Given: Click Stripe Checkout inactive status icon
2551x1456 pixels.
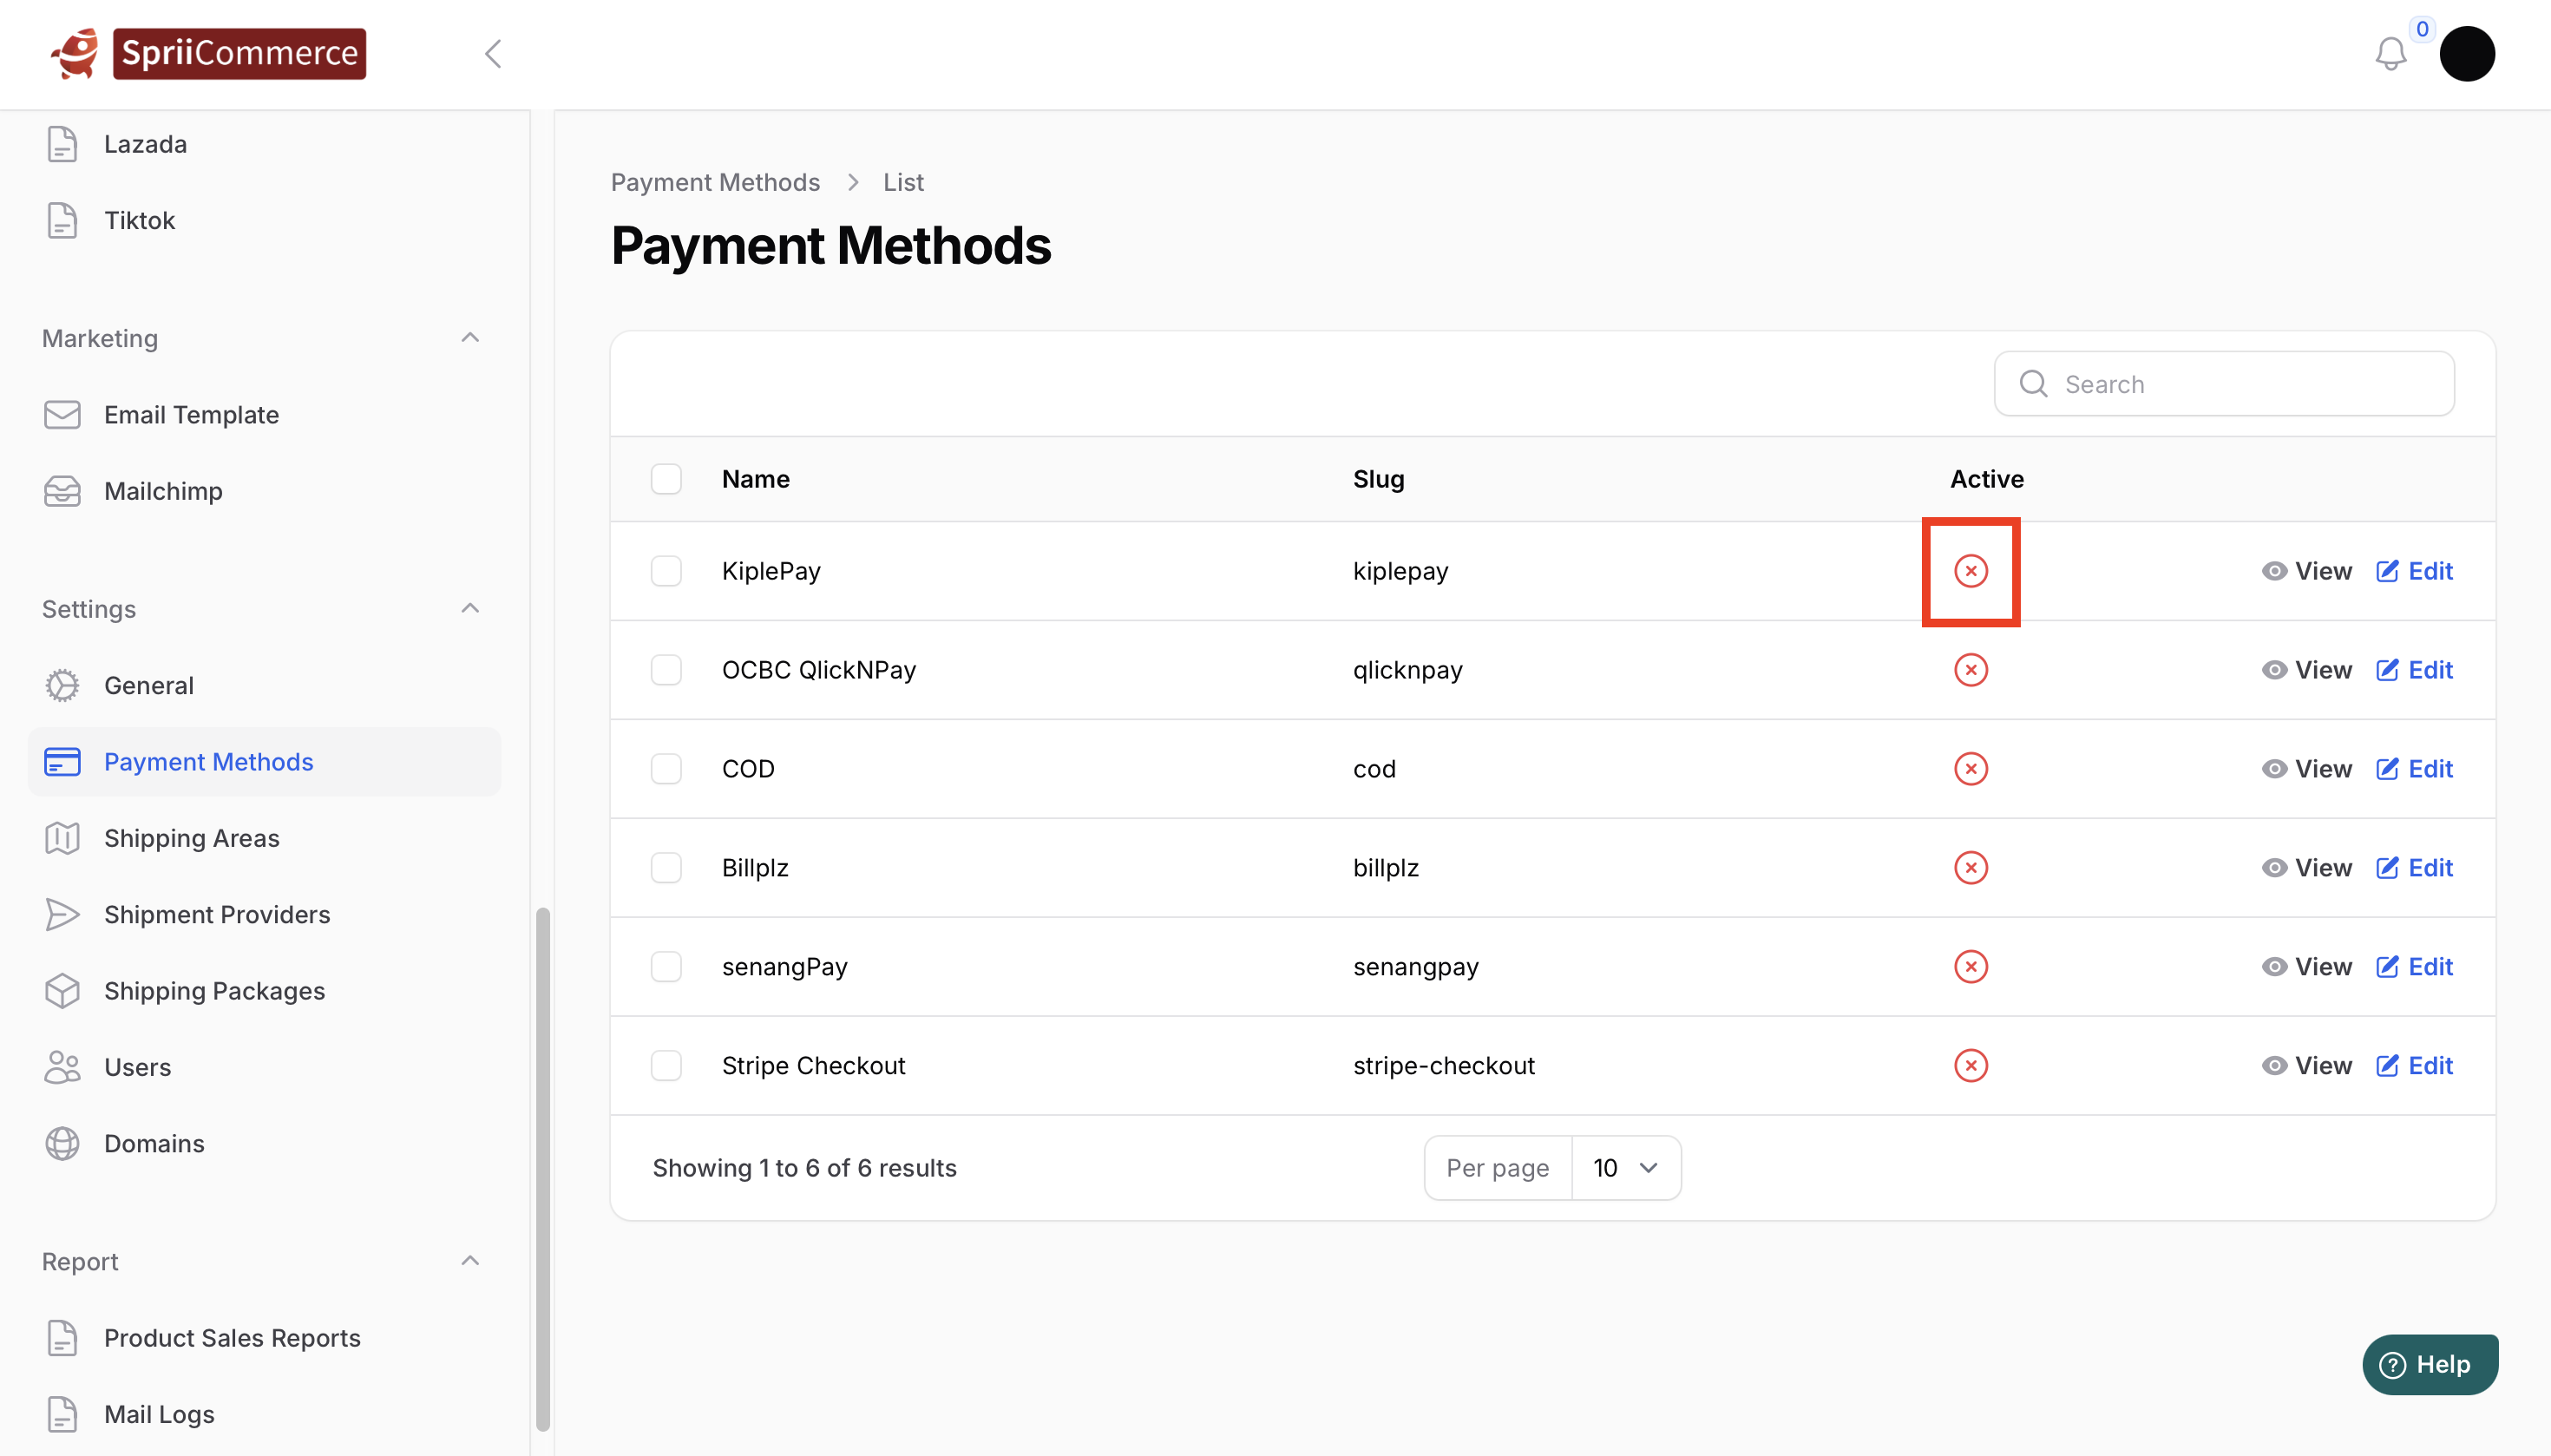Looking at the screenshot, I should click(1970, 1065).
